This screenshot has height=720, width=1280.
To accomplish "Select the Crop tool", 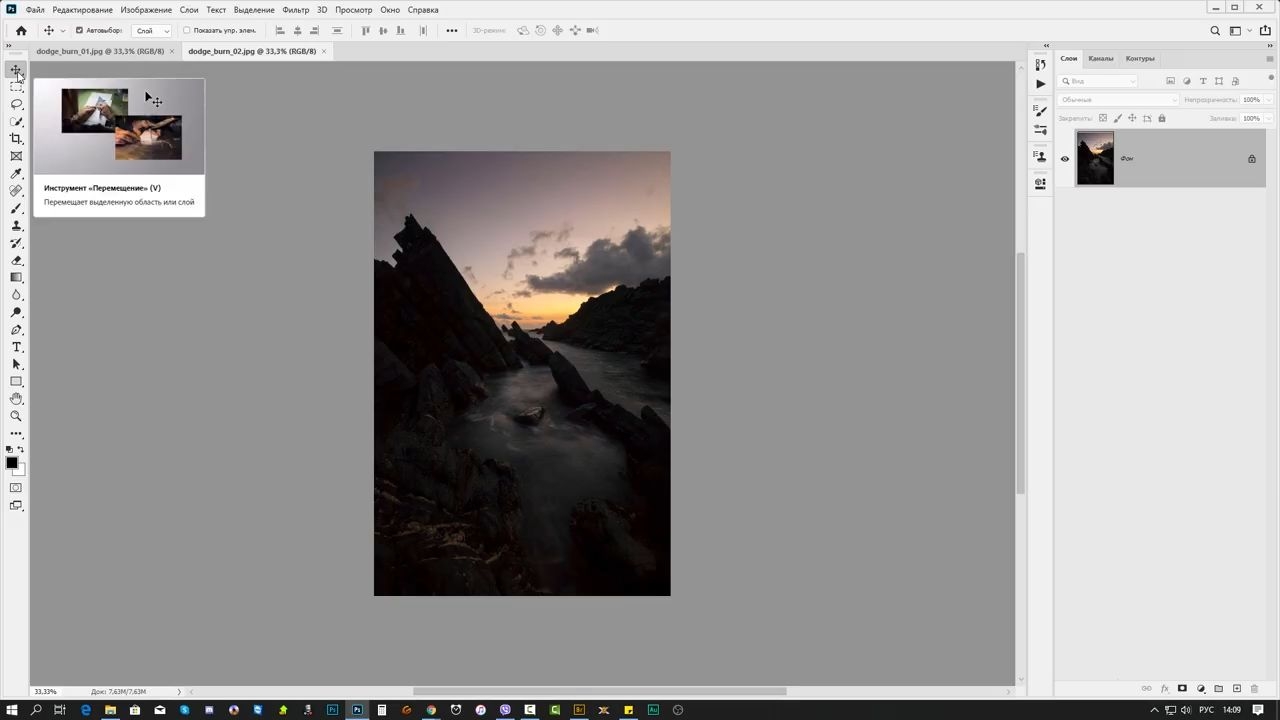I will [x=16, y=139].
